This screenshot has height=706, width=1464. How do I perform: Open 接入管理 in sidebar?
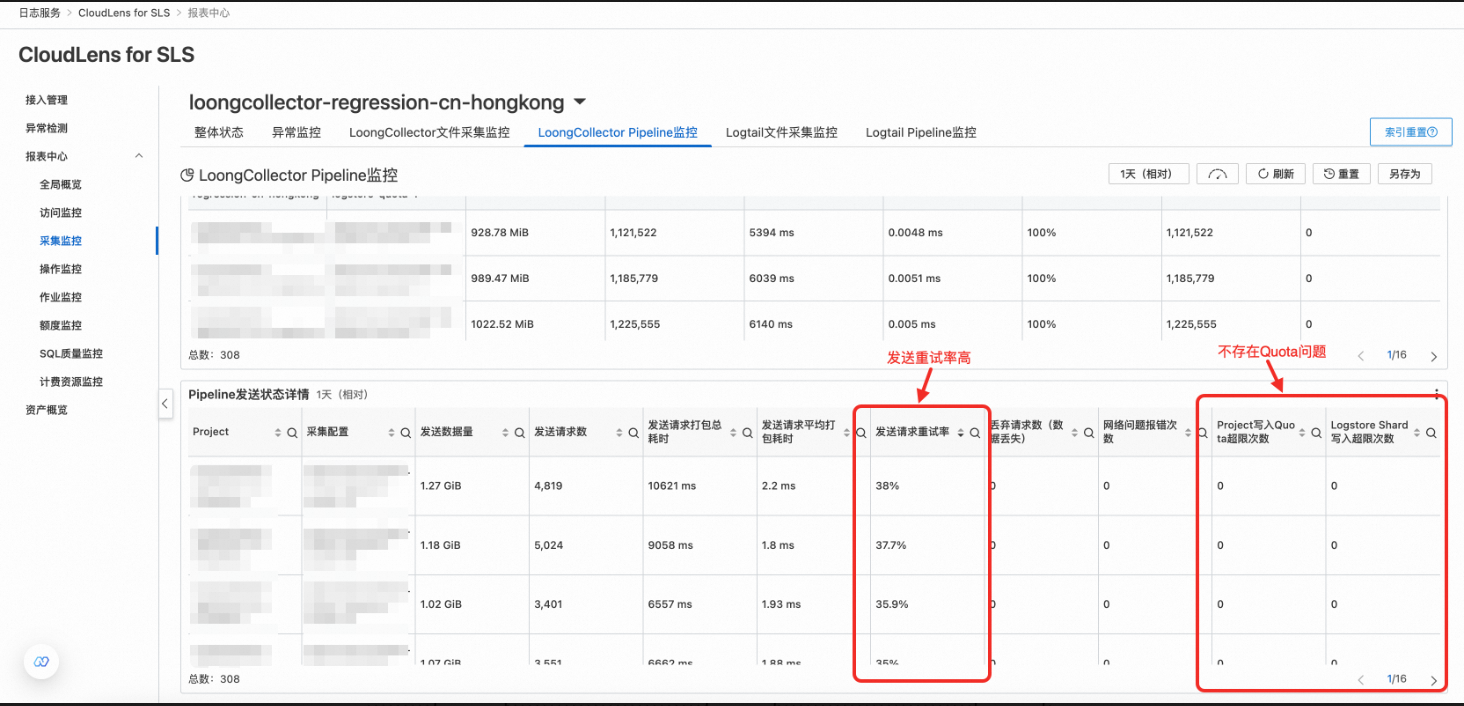[x=47, y=100]
